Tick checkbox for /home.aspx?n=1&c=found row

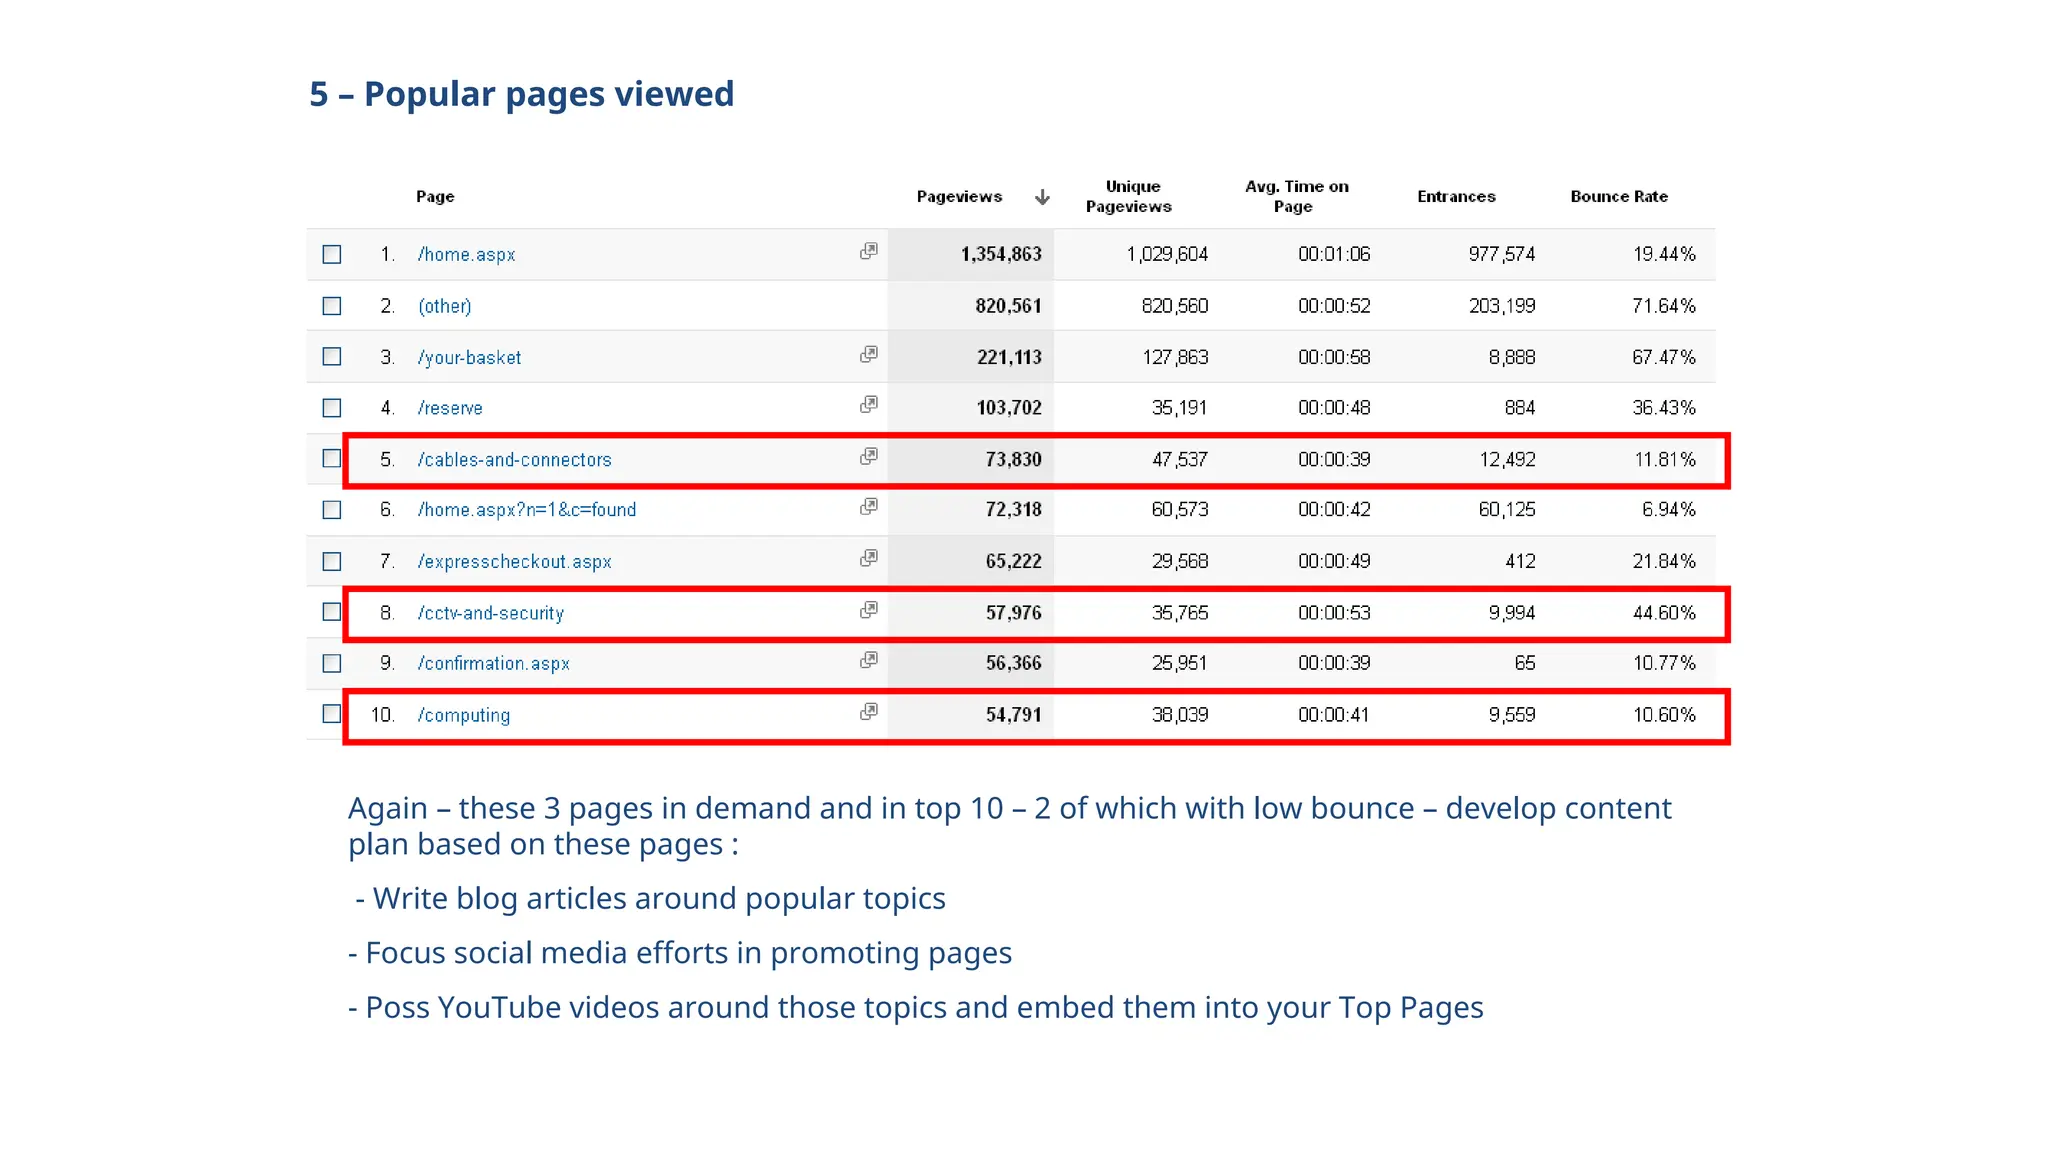pos(332,509)
